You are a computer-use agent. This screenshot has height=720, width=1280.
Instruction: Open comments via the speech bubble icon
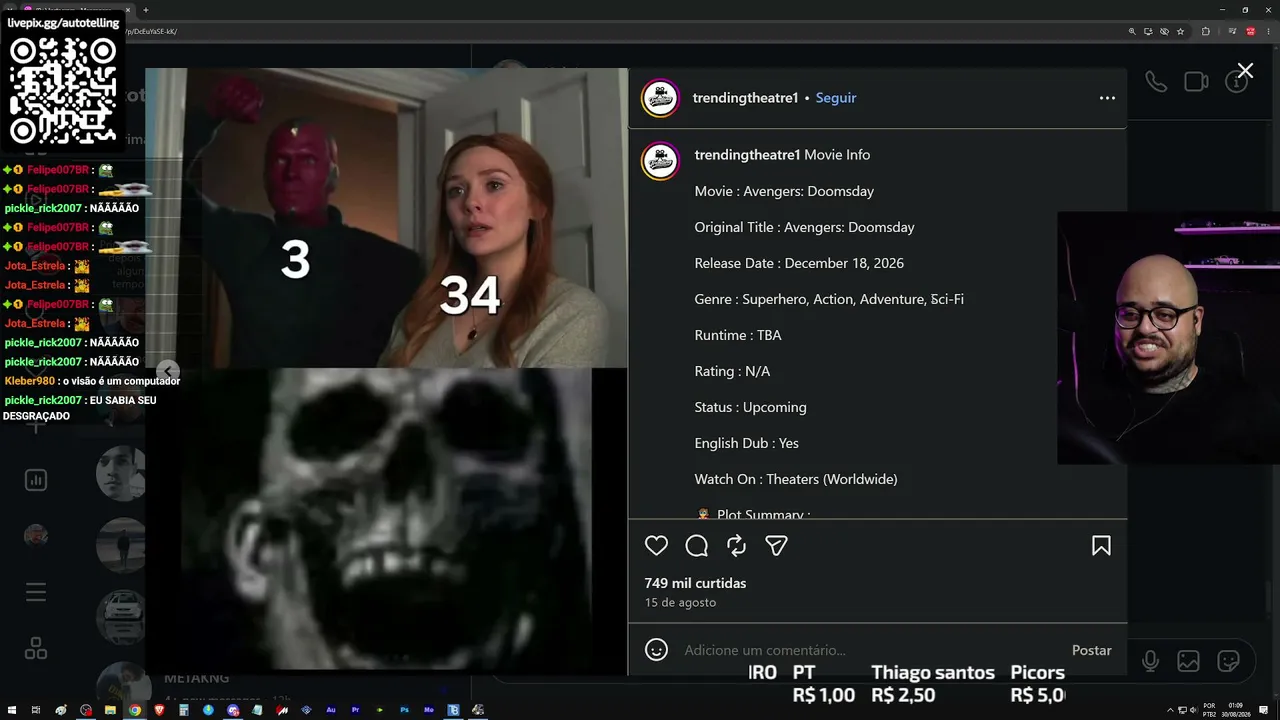(x=697, y=546)
